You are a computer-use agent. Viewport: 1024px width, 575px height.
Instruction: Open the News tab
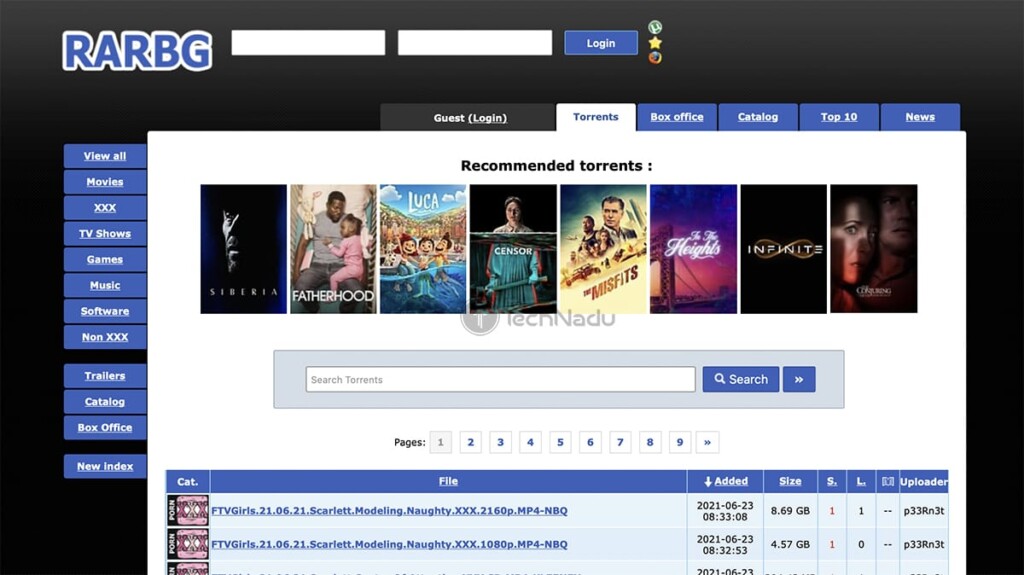pos(920,117)
